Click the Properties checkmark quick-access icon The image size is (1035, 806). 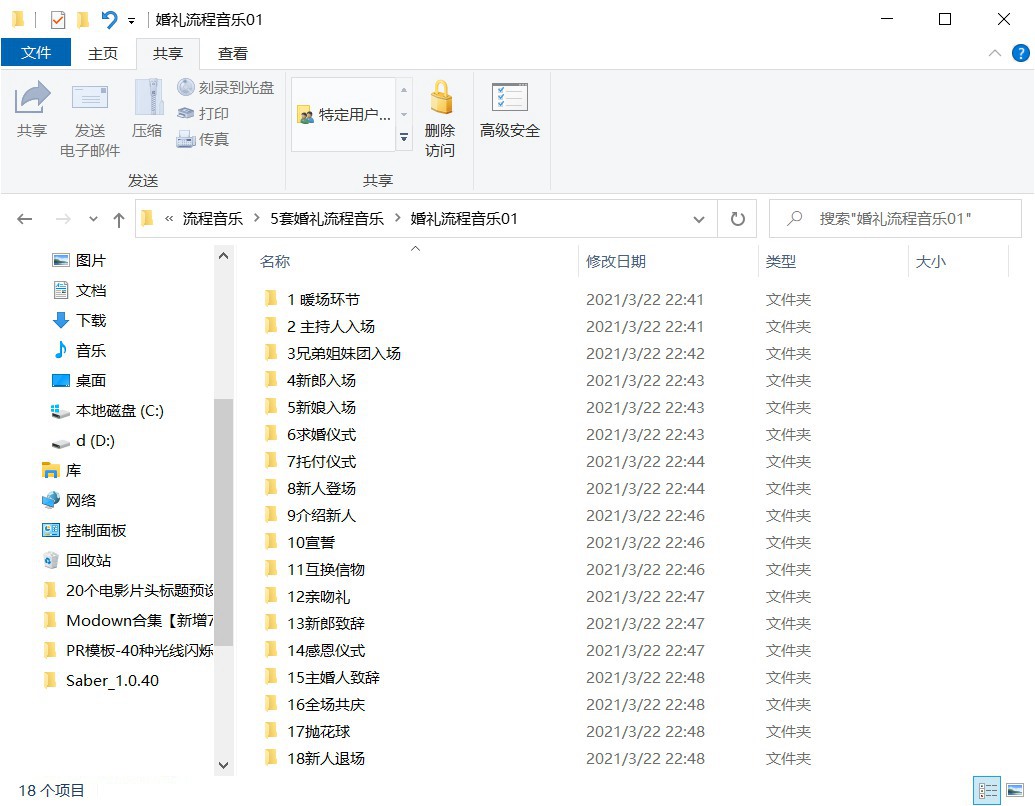click(x=58, y=20)
